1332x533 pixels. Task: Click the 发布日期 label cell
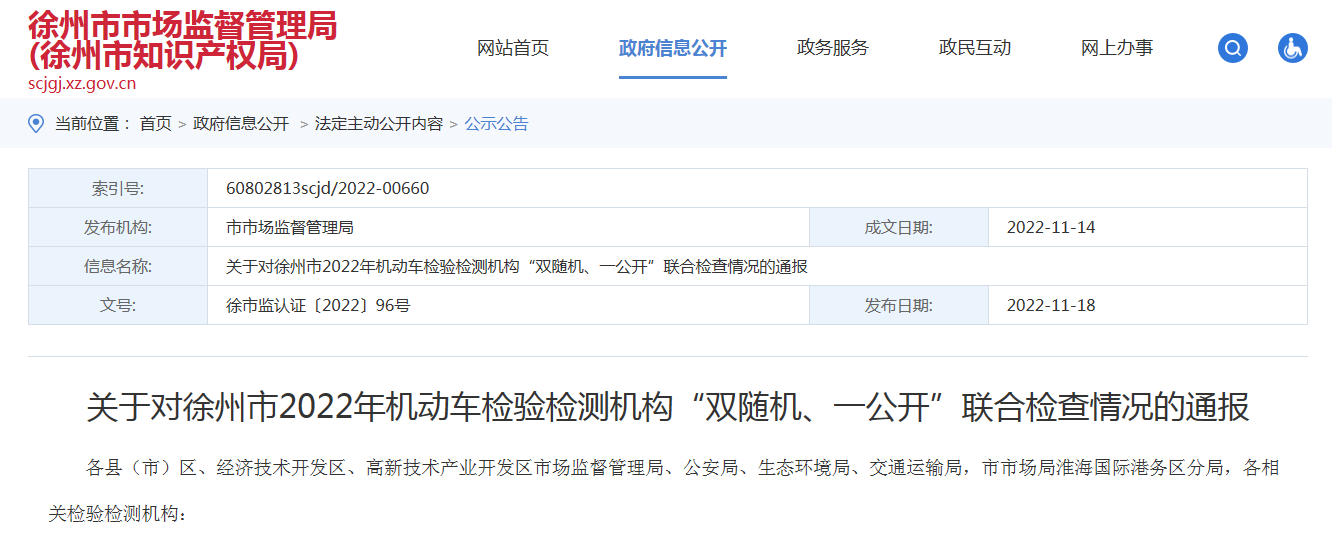(x=899, y=305)
